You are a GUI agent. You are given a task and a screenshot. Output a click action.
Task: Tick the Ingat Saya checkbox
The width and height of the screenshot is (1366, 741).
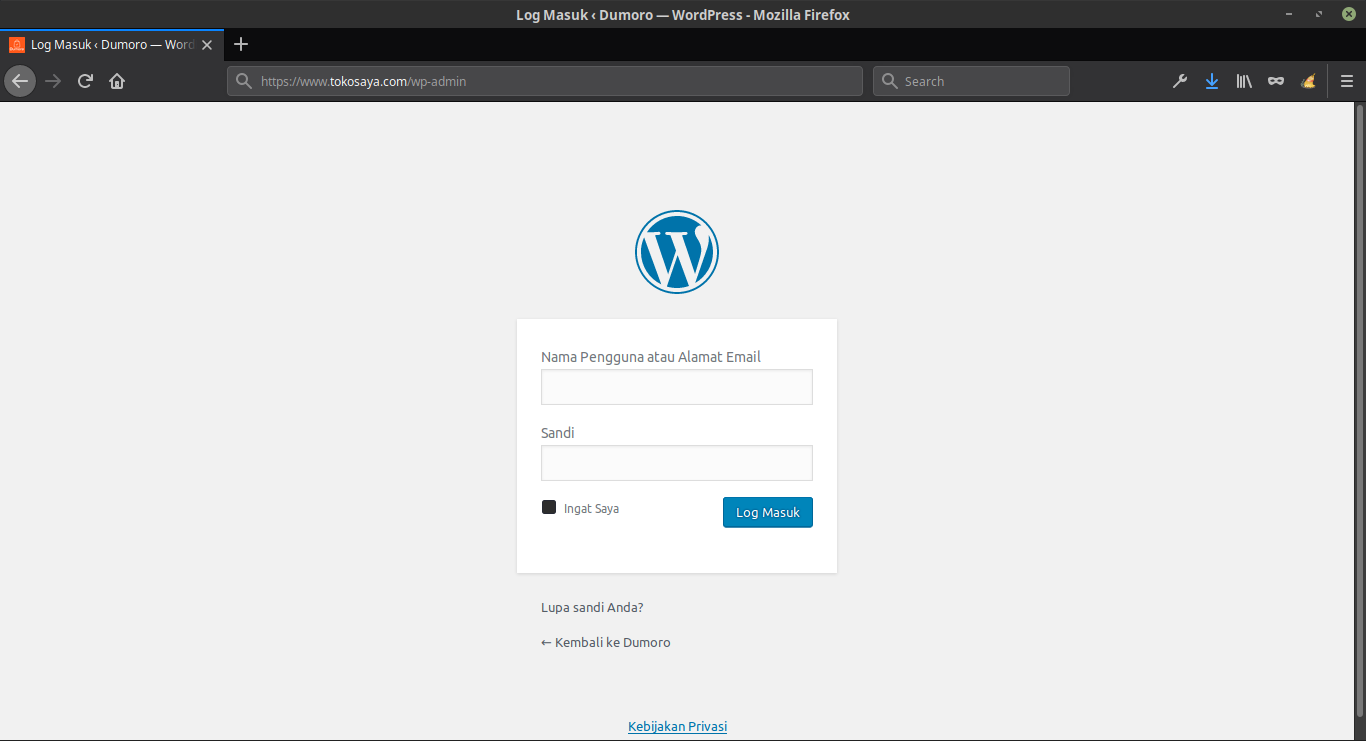(x=549, y=507)
